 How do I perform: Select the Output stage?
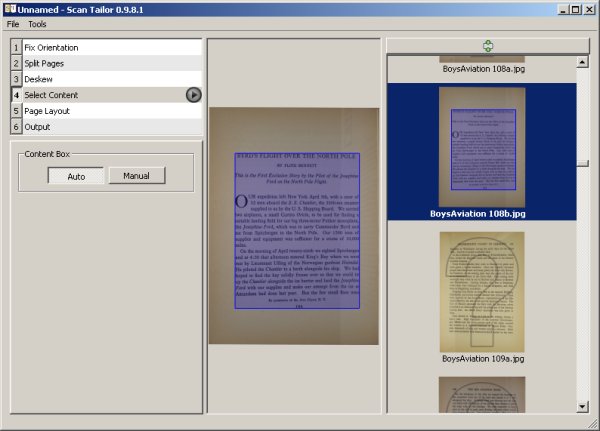112,127
